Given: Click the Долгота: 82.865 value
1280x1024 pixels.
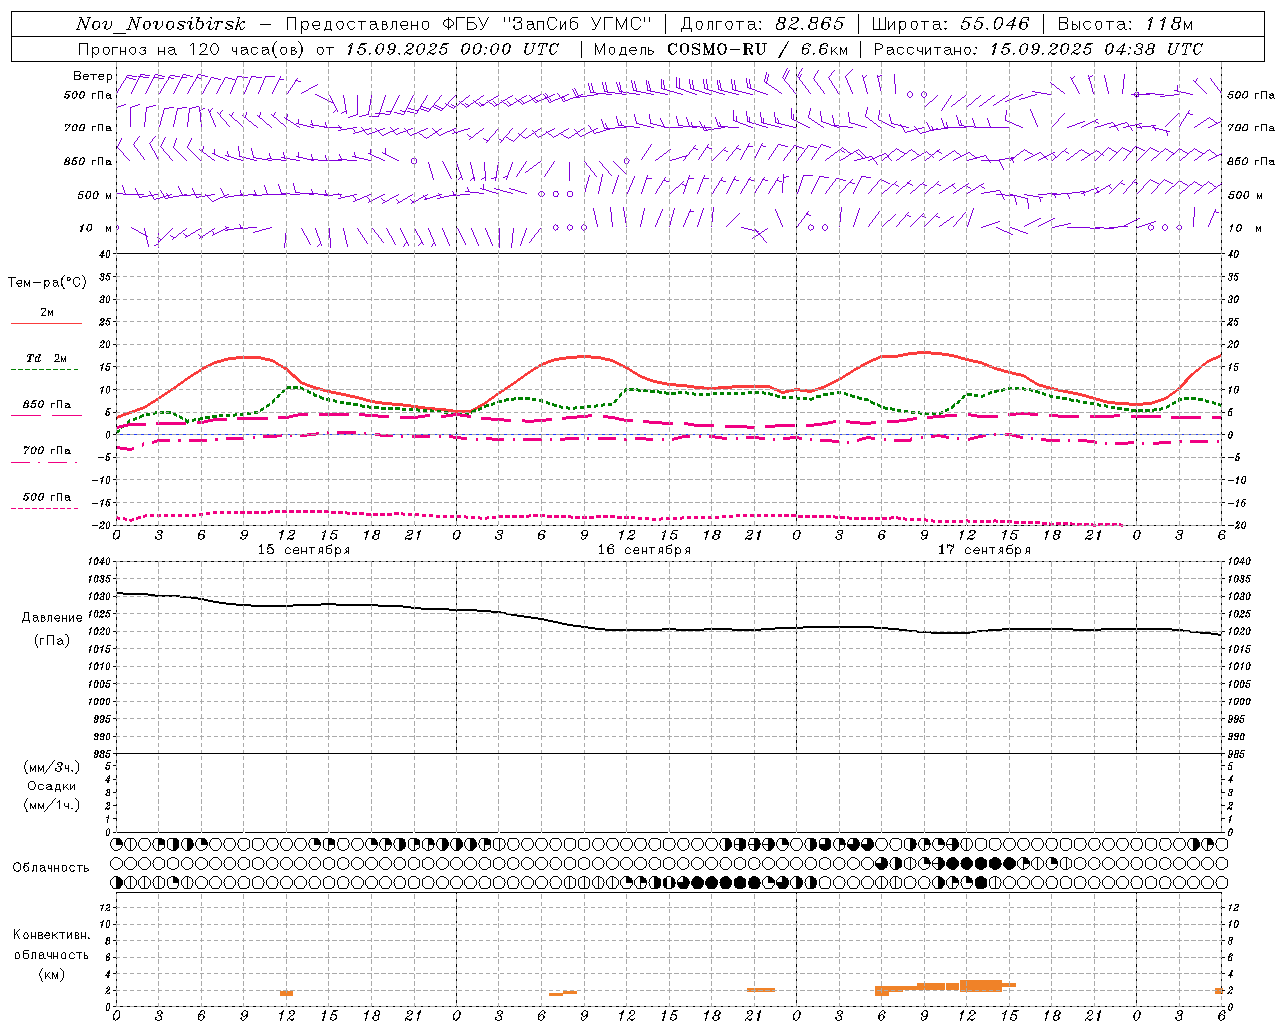Looking at the screenshot, I should pyautogui.click(x=762, y=24).
